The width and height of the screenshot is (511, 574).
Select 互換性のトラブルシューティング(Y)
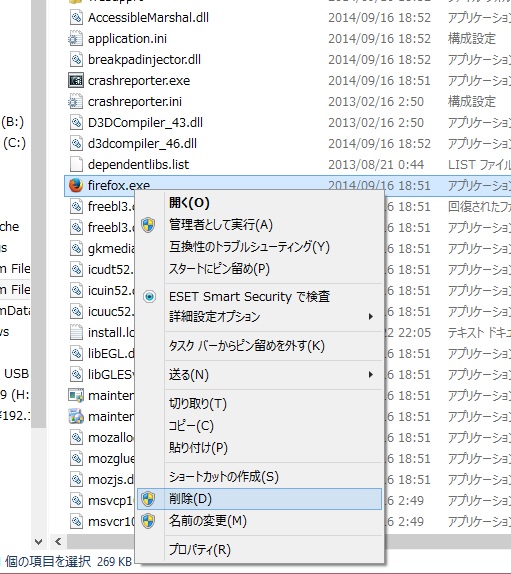tap(260, 247)
